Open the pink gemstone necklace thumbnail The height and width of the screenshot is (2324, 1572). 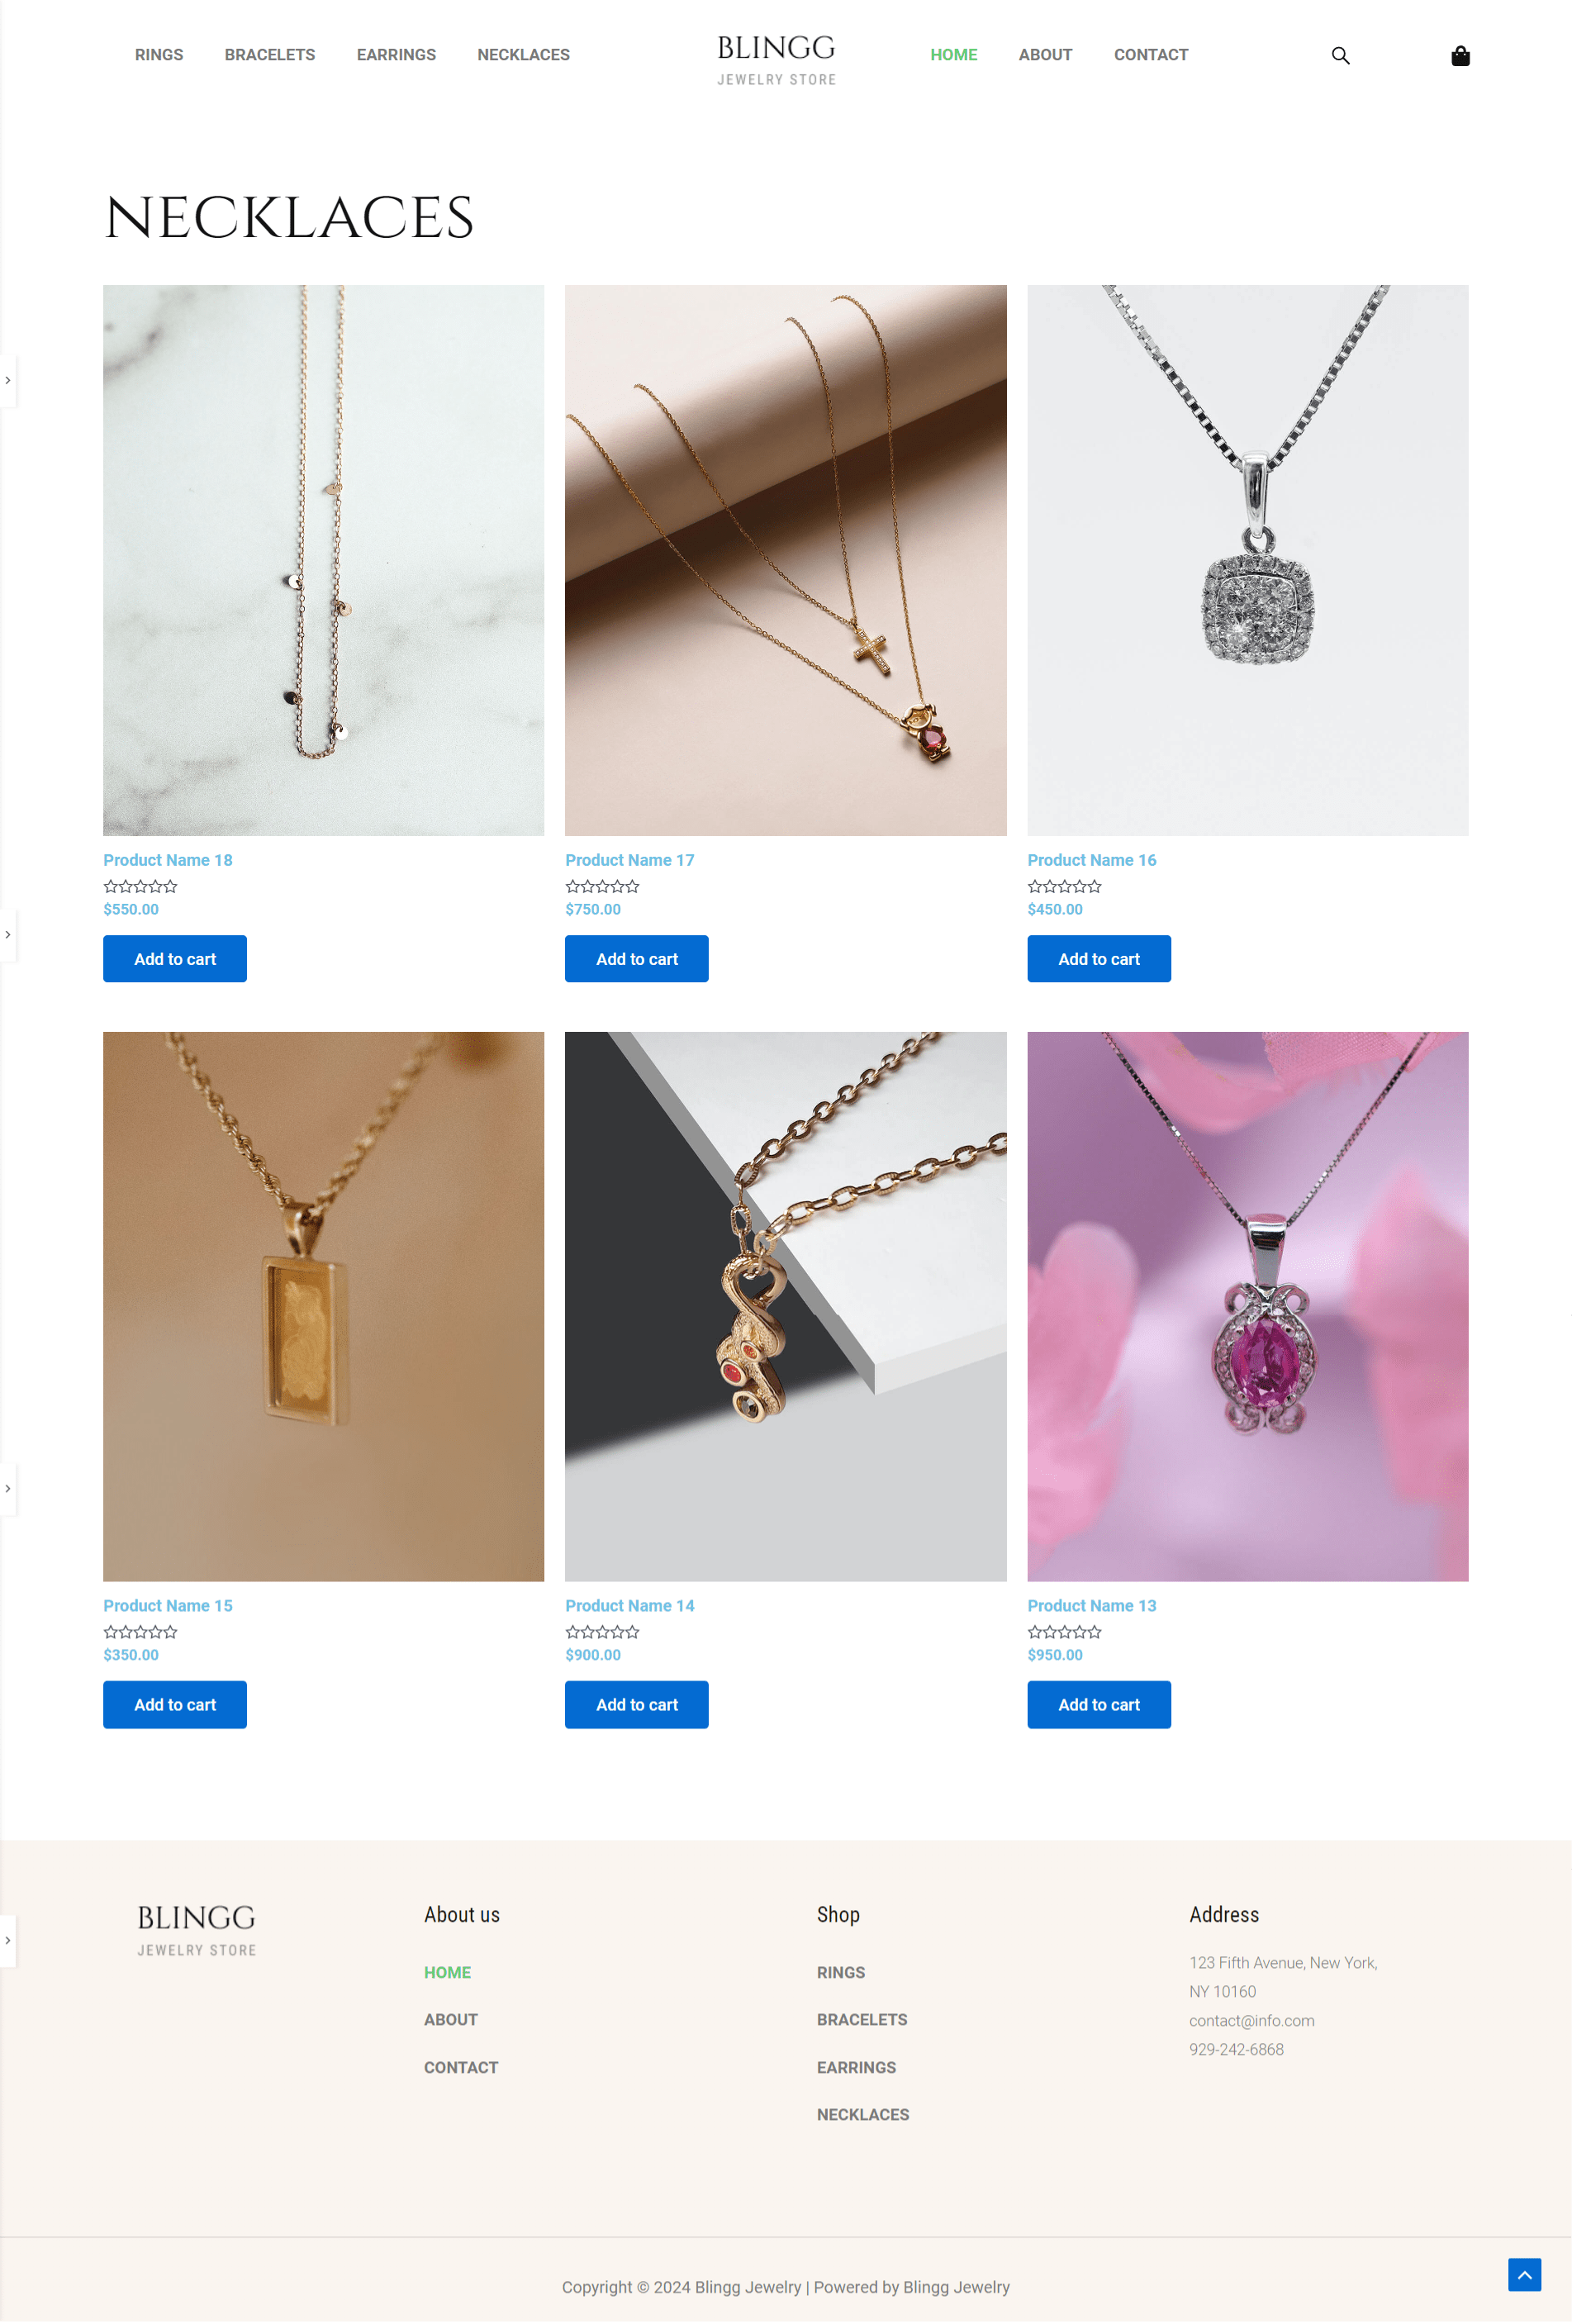1248,1306
